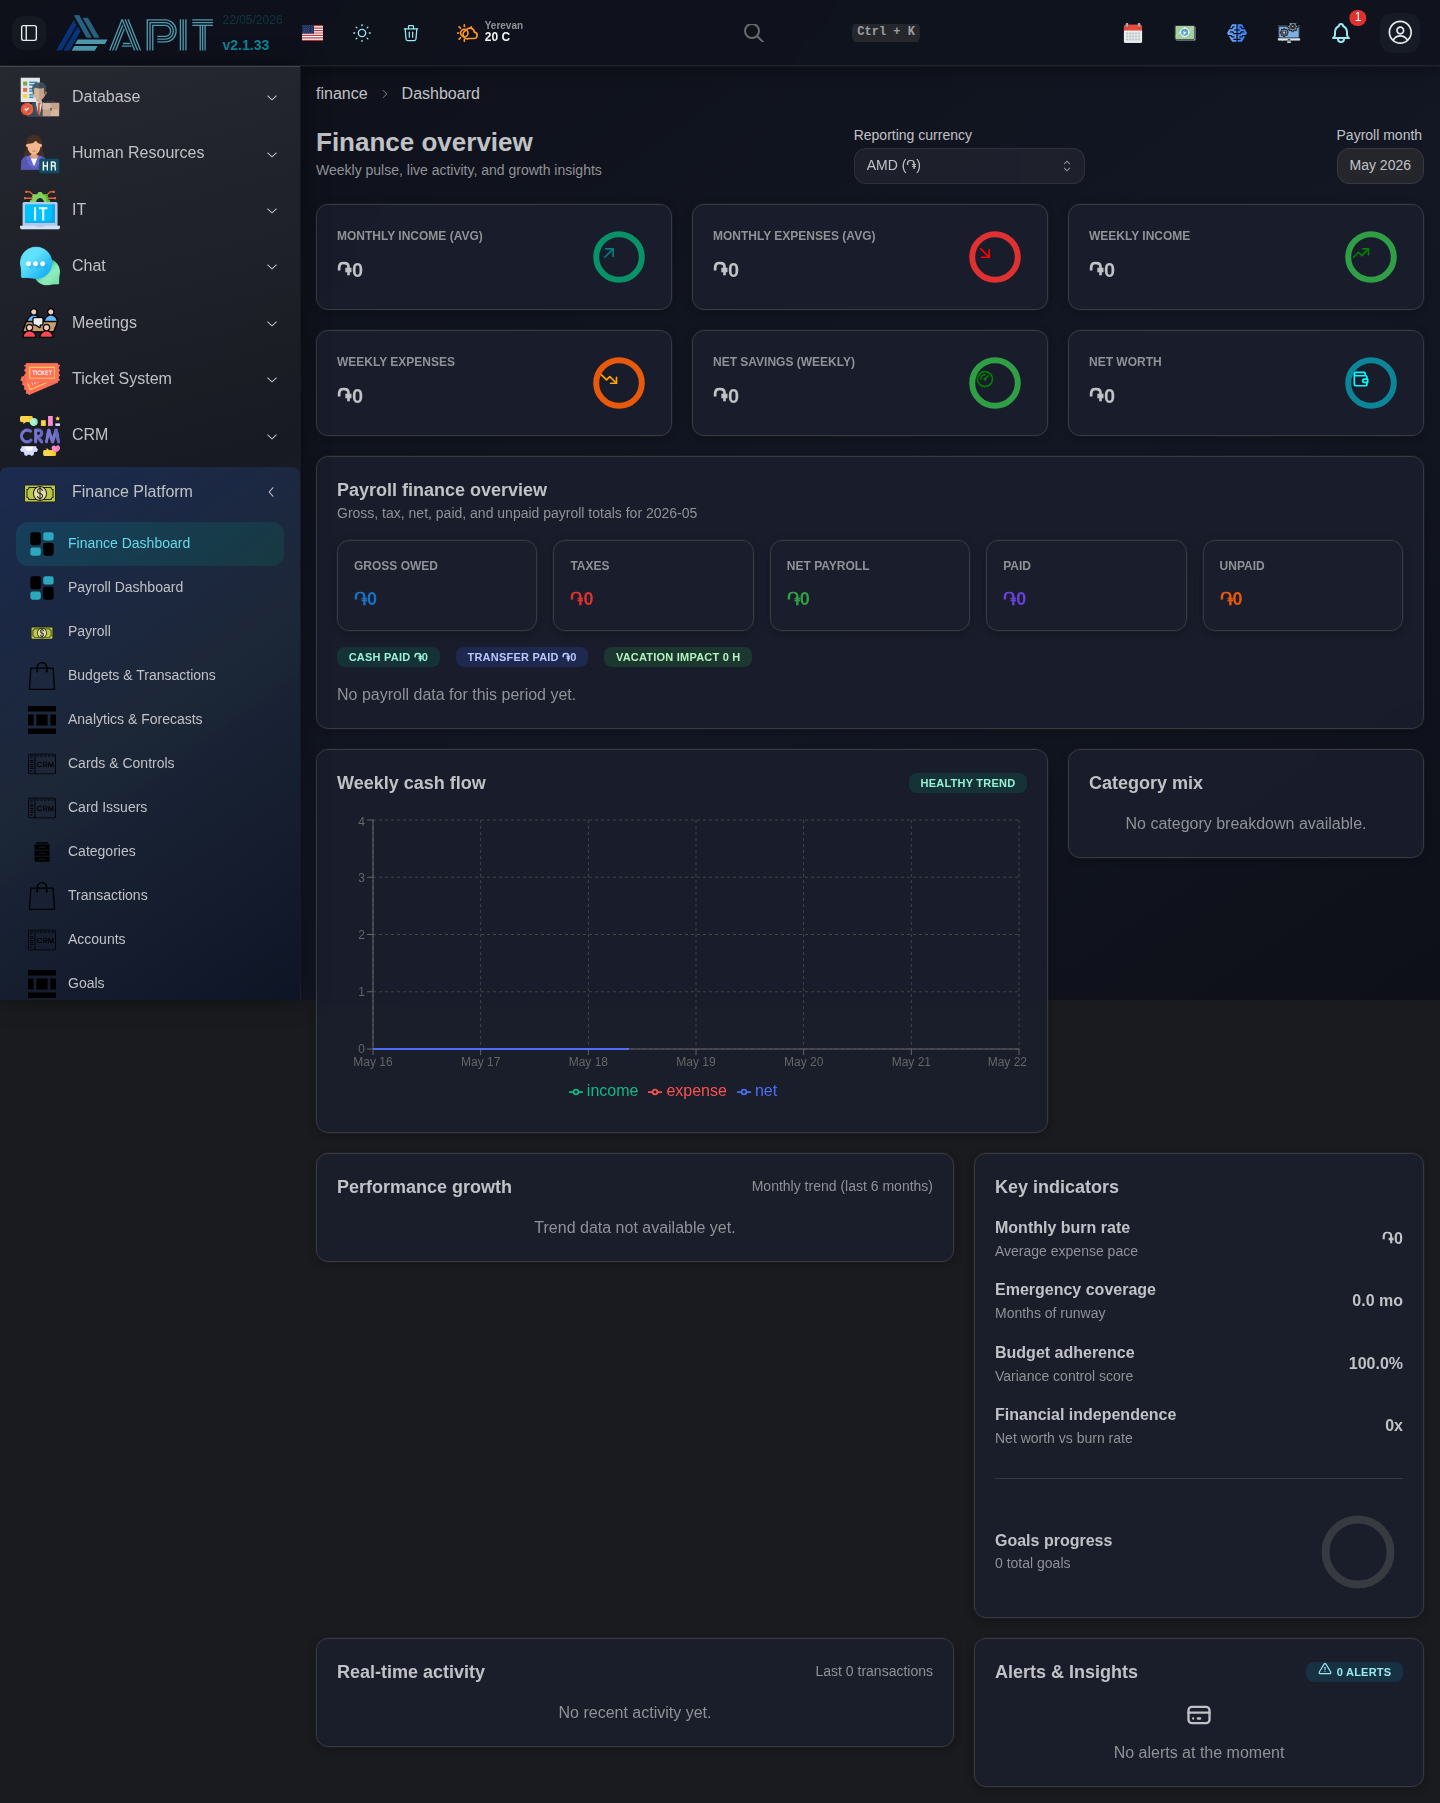Open Transactions menu item
The width and height of the screenshot is (1440, 1803).
150,896
